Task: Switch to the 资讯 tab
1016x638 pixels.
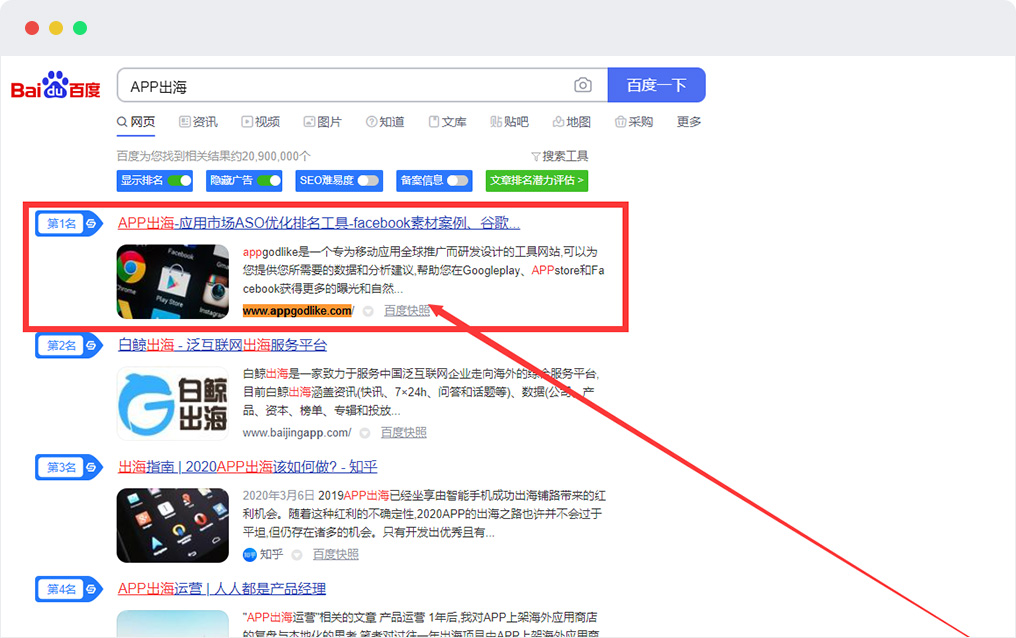Action: pos(198,122)
